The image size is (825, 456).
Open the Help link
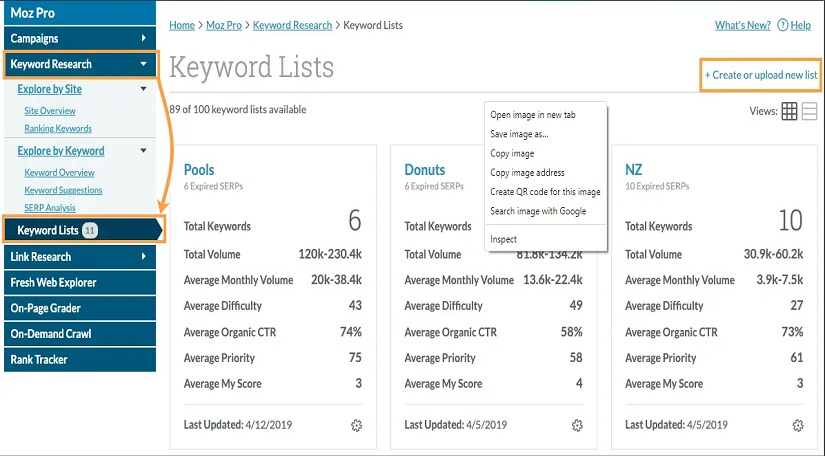[x=801, y=25]
